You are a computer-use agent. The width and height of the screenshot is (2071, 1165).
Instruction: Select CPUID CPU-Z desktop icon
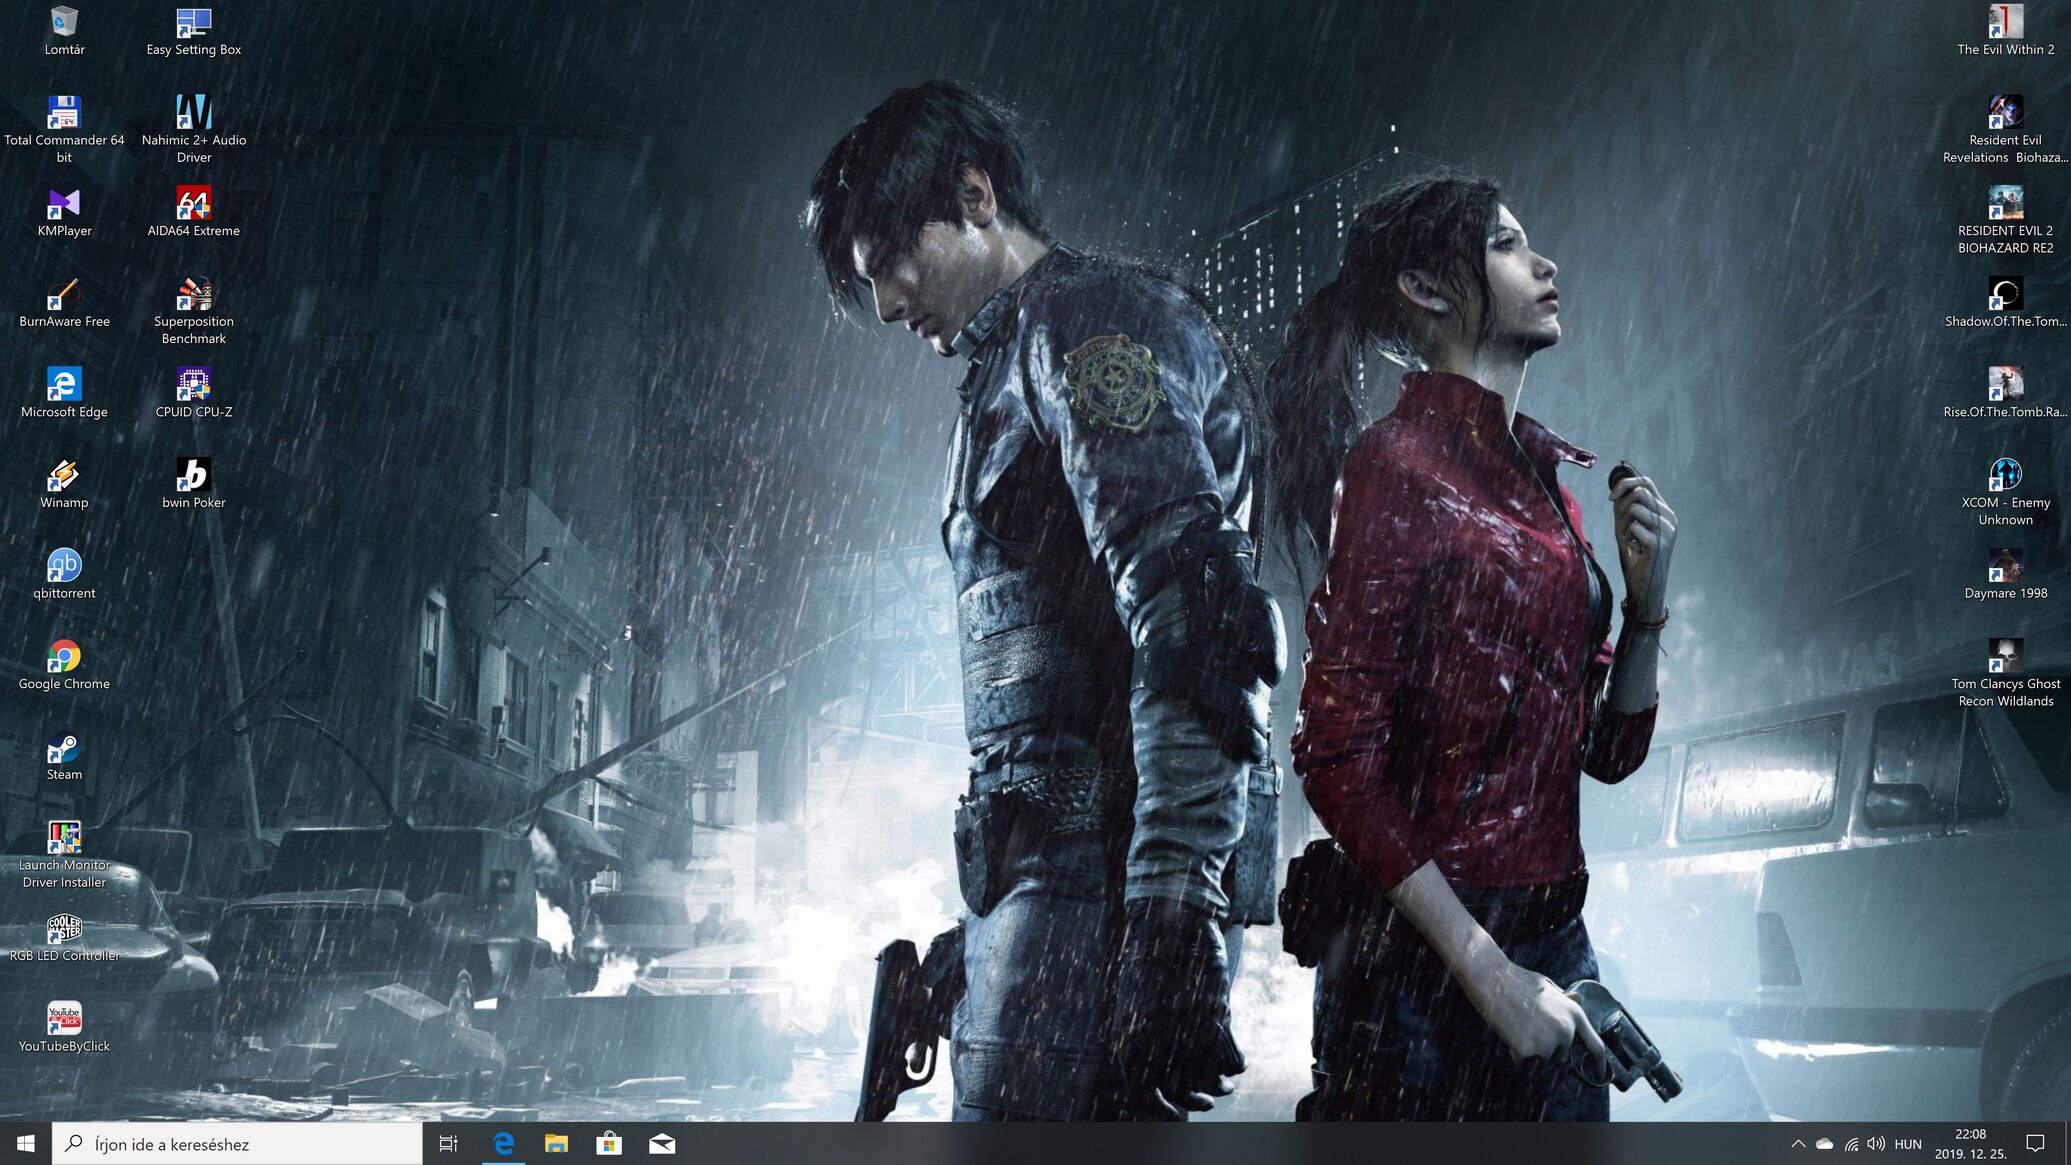tap(193, 393)
